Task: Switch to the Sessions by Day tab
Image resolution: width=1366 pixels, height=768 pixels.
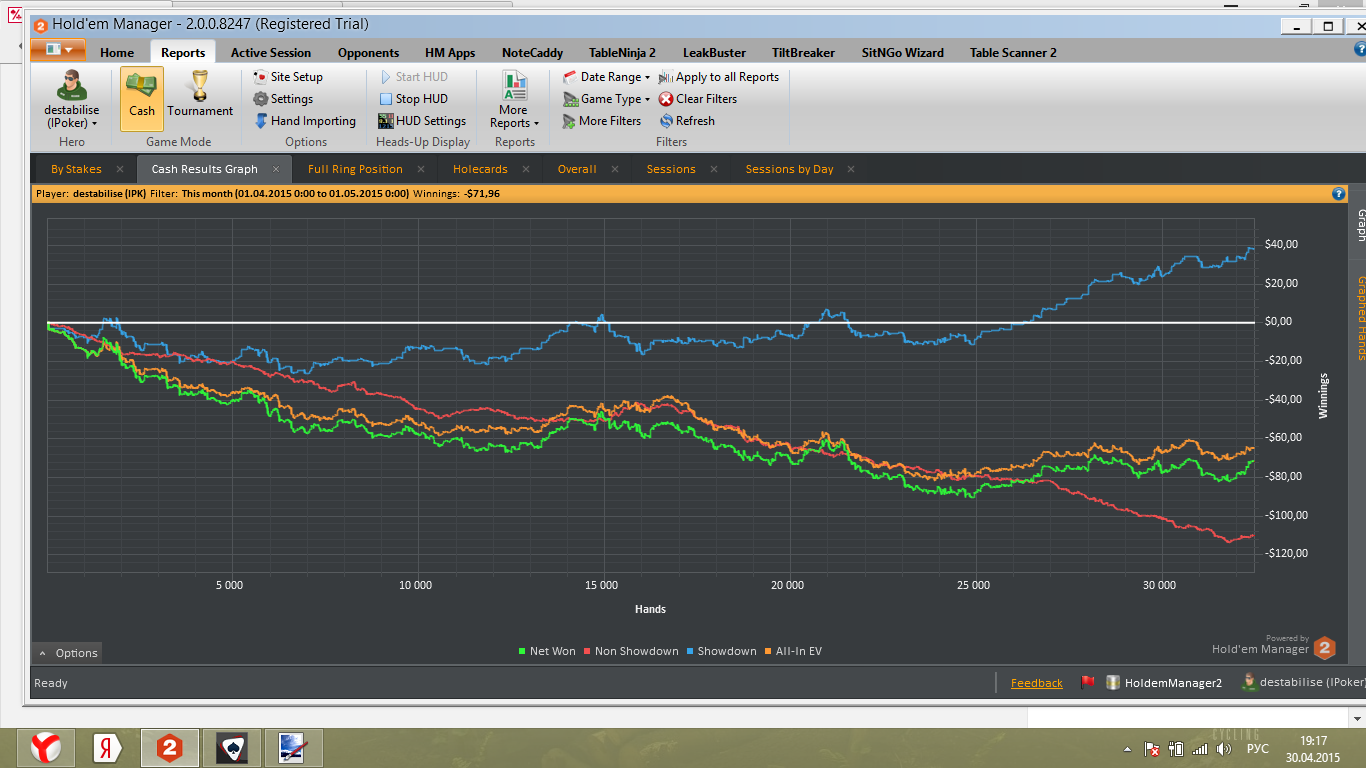Action: (x=789, y=169)
